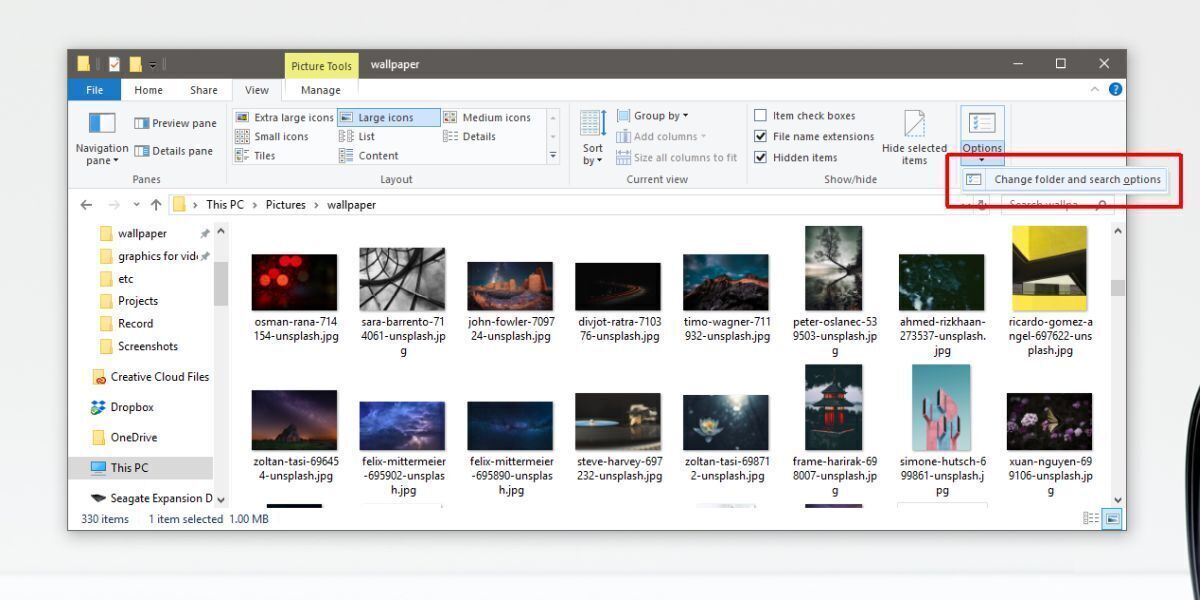The image size is (1200, 600).
Task: Open the Preview pane
Action: [x=175, y=122]
